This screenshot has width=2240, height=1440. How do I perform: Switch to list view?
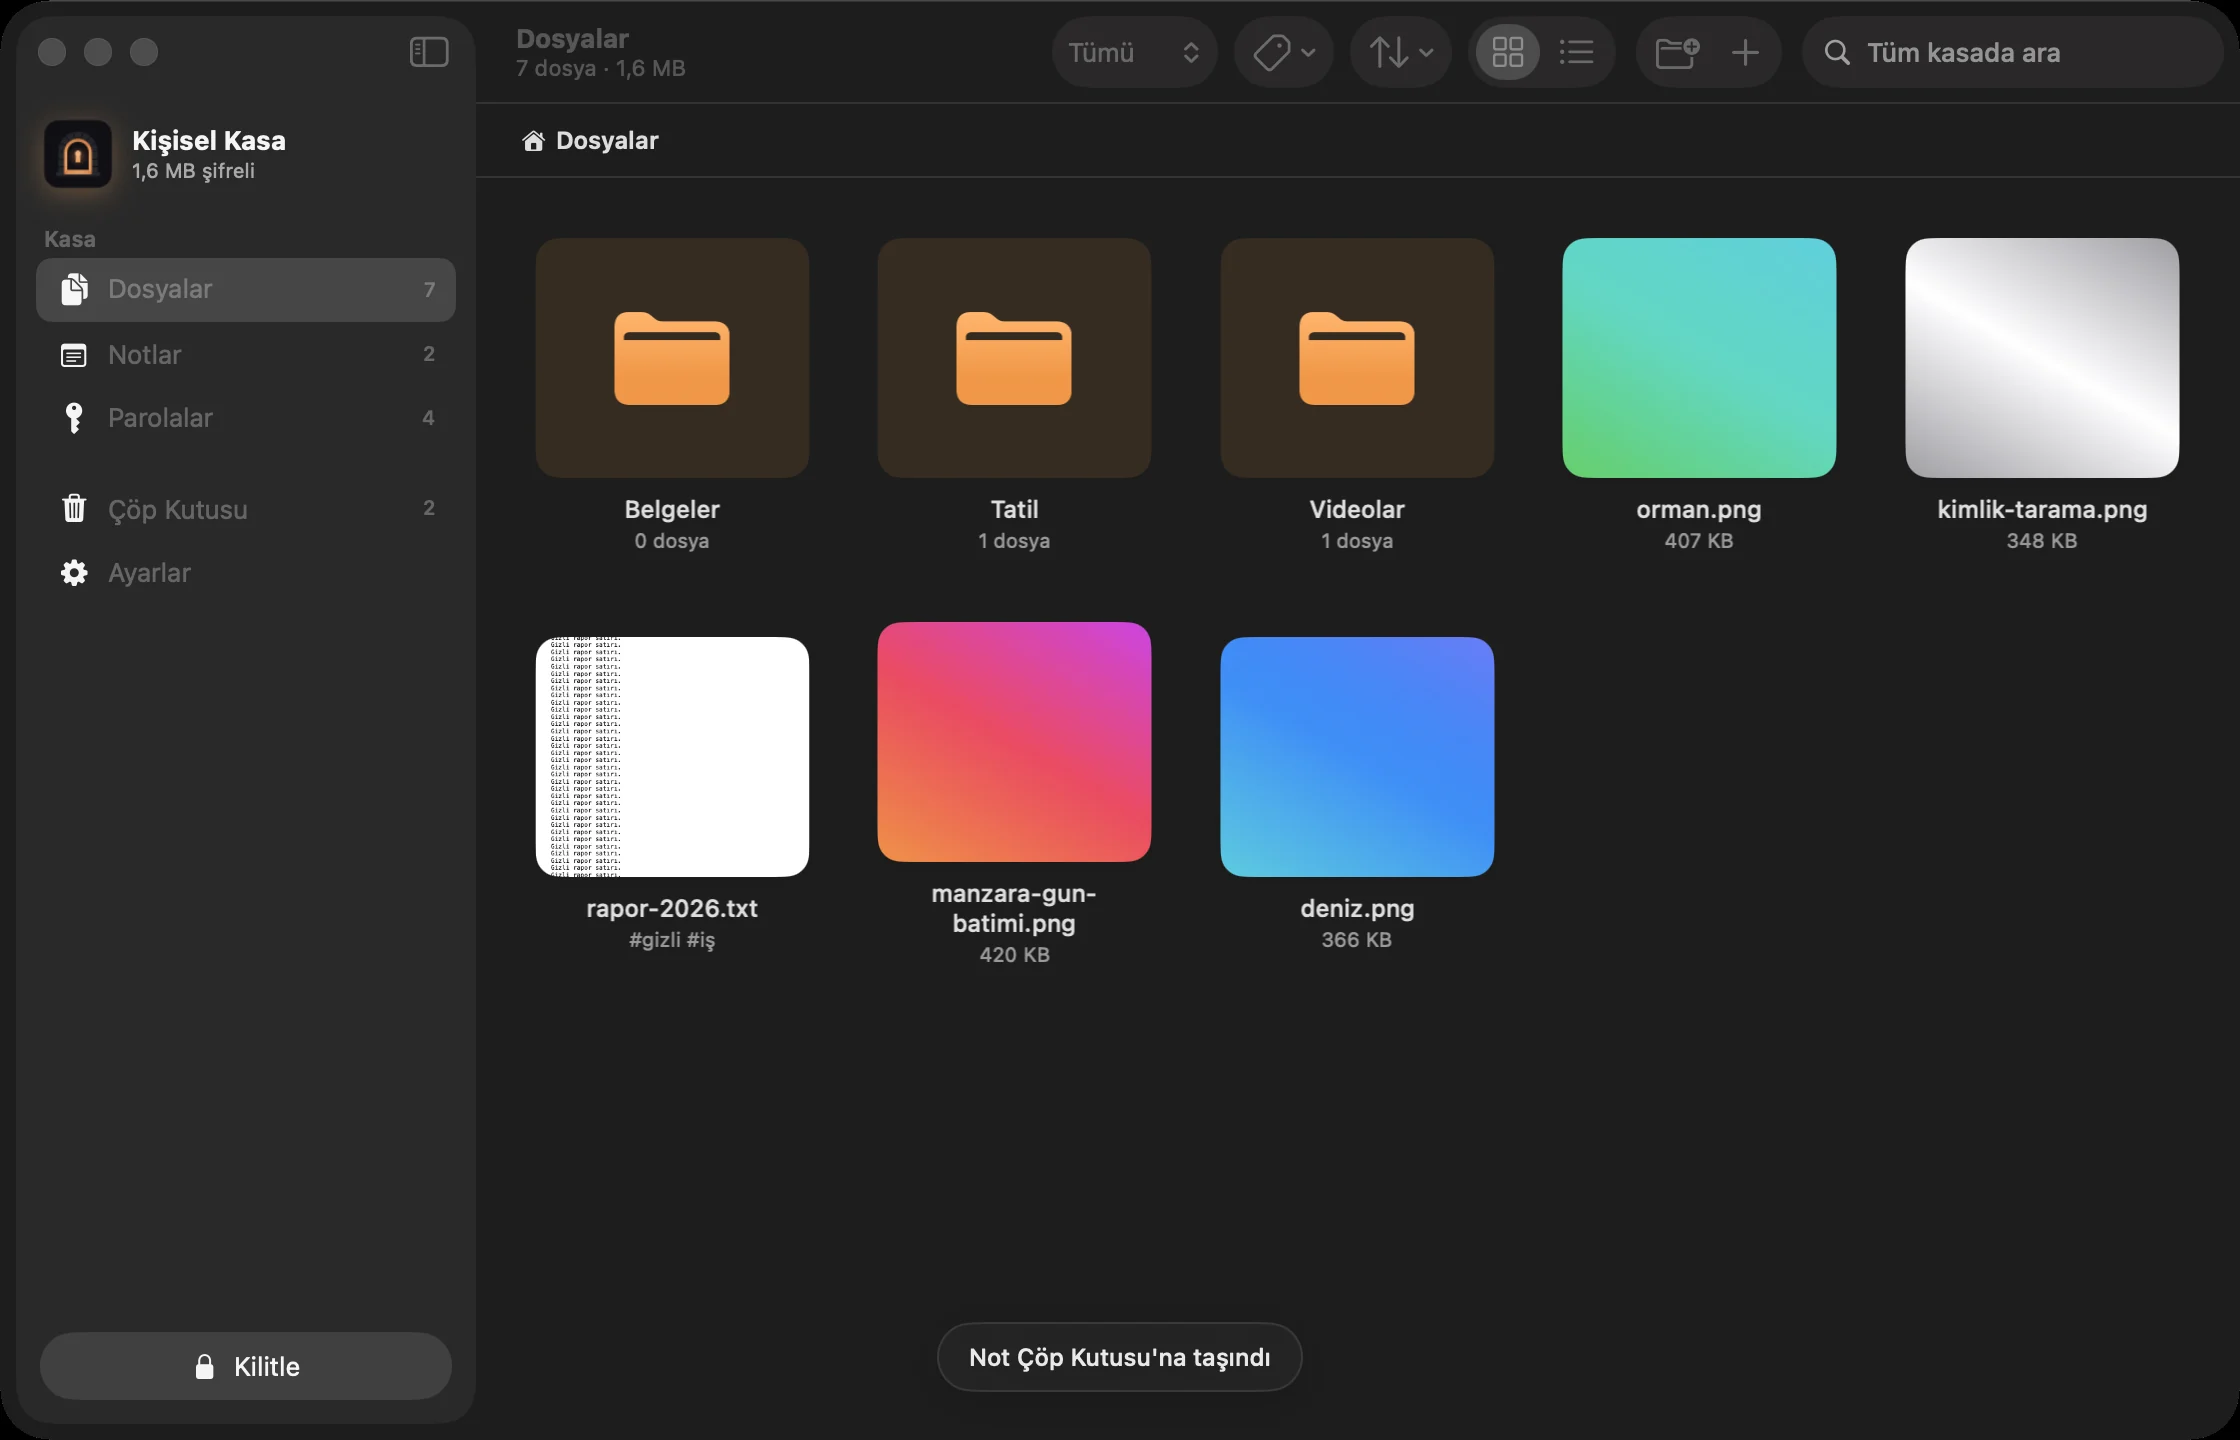pos(1577,52)
